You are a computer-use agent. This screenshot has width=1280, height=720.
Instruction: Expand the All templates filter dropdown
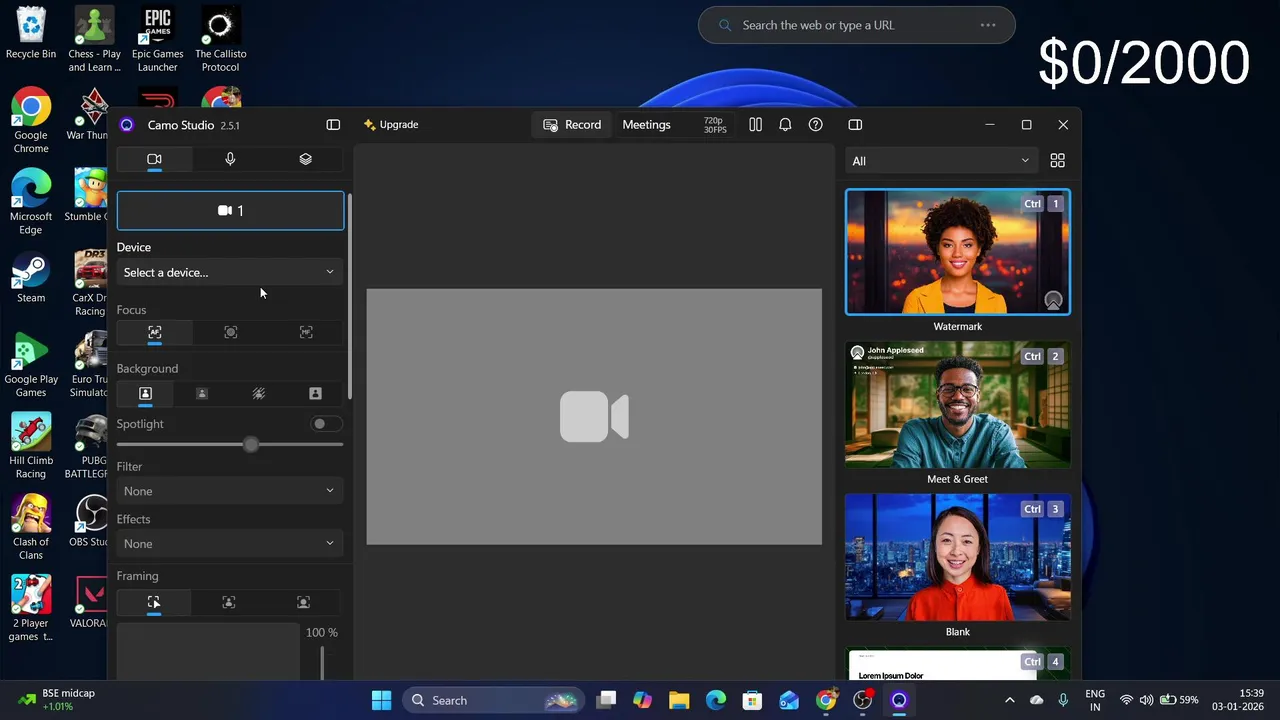pos(941,161)
